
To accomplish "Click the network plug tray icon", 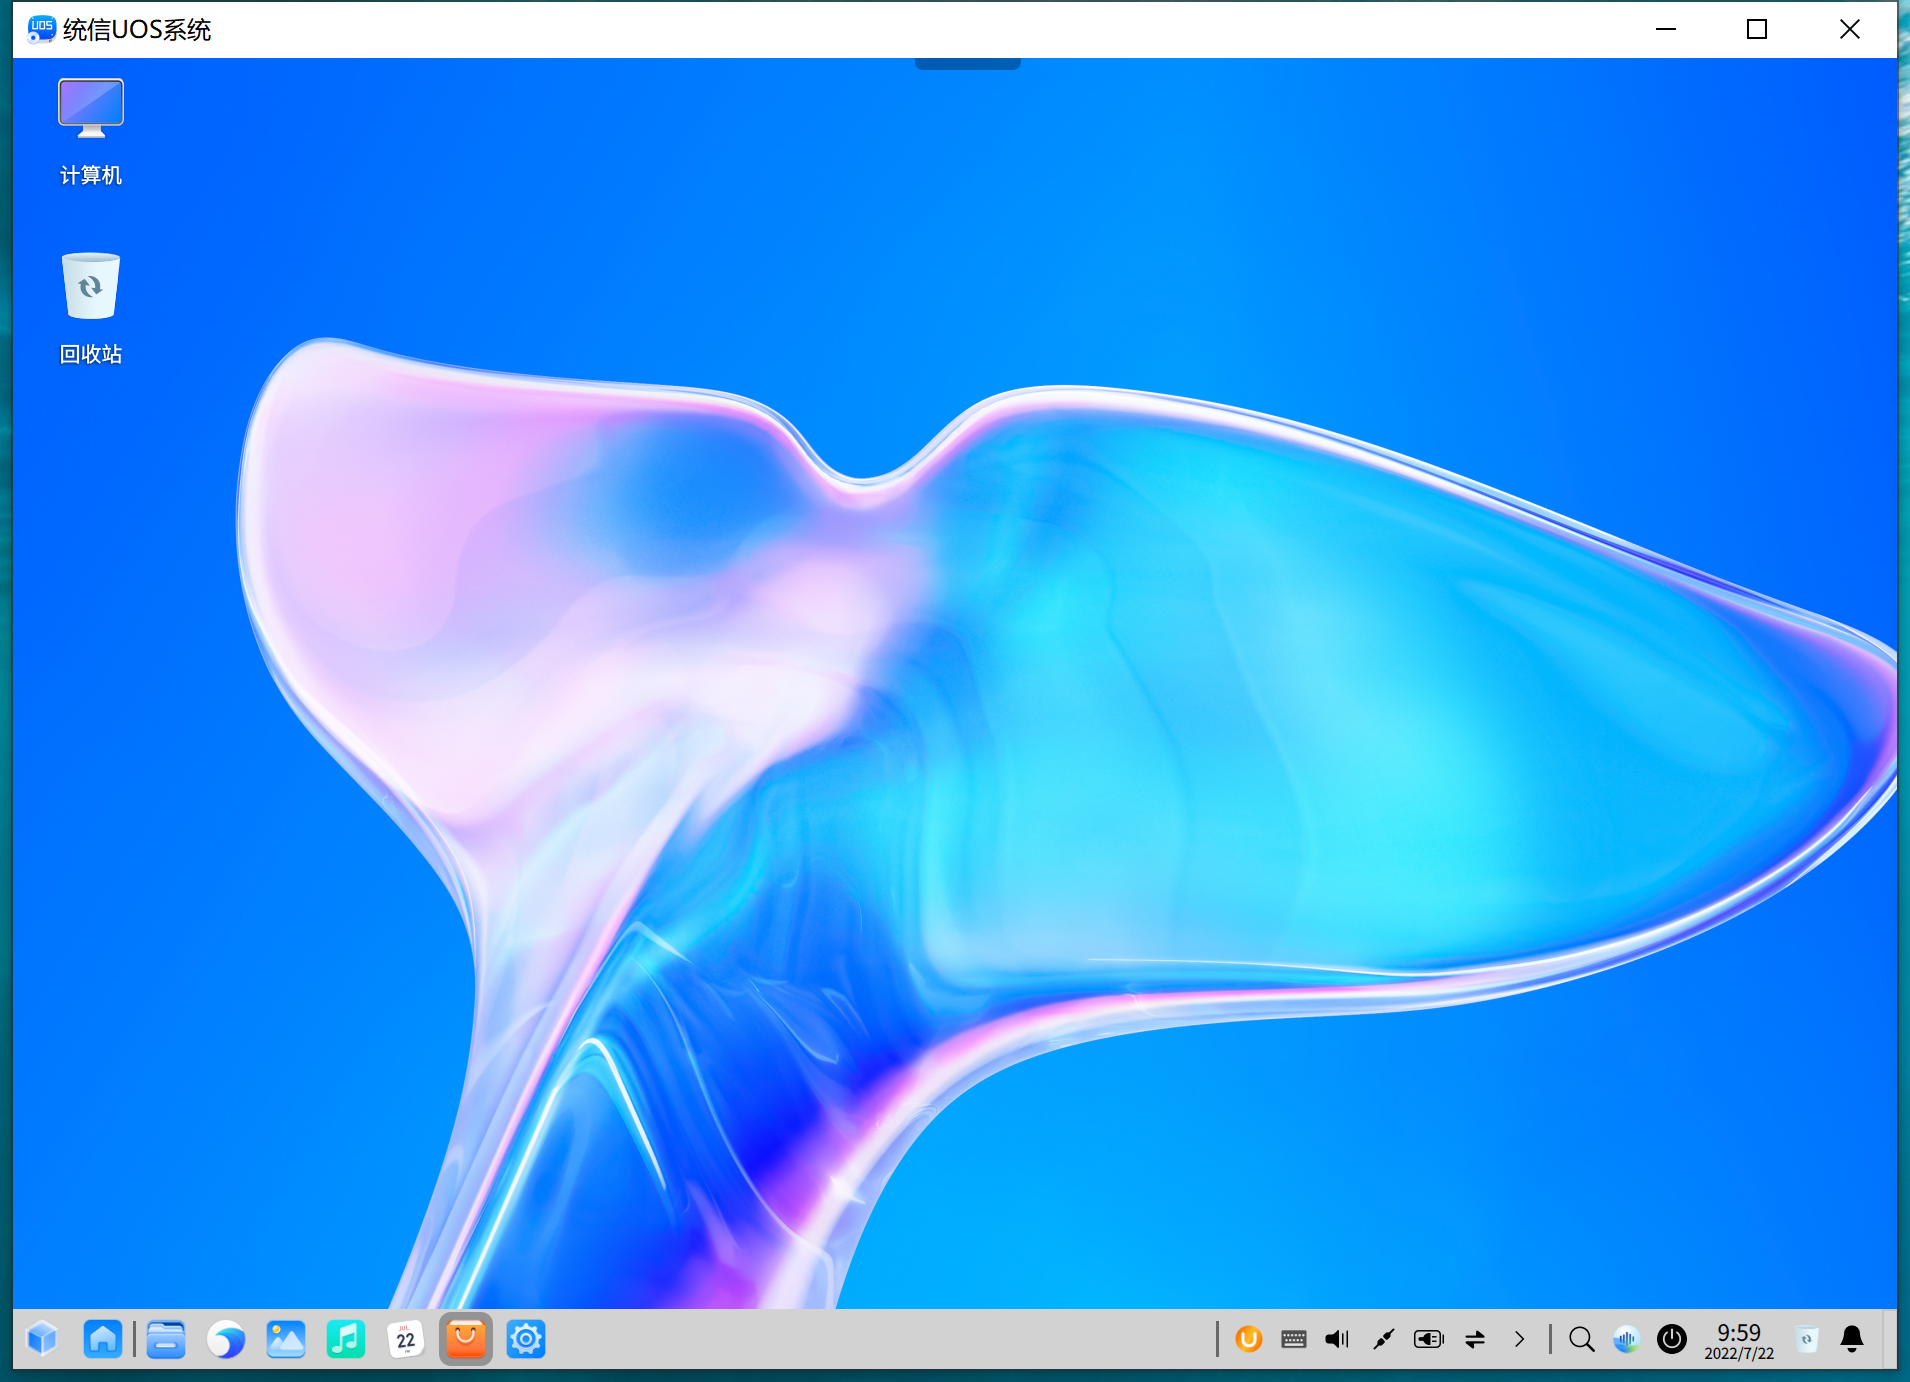I will coord(1383,1339).
